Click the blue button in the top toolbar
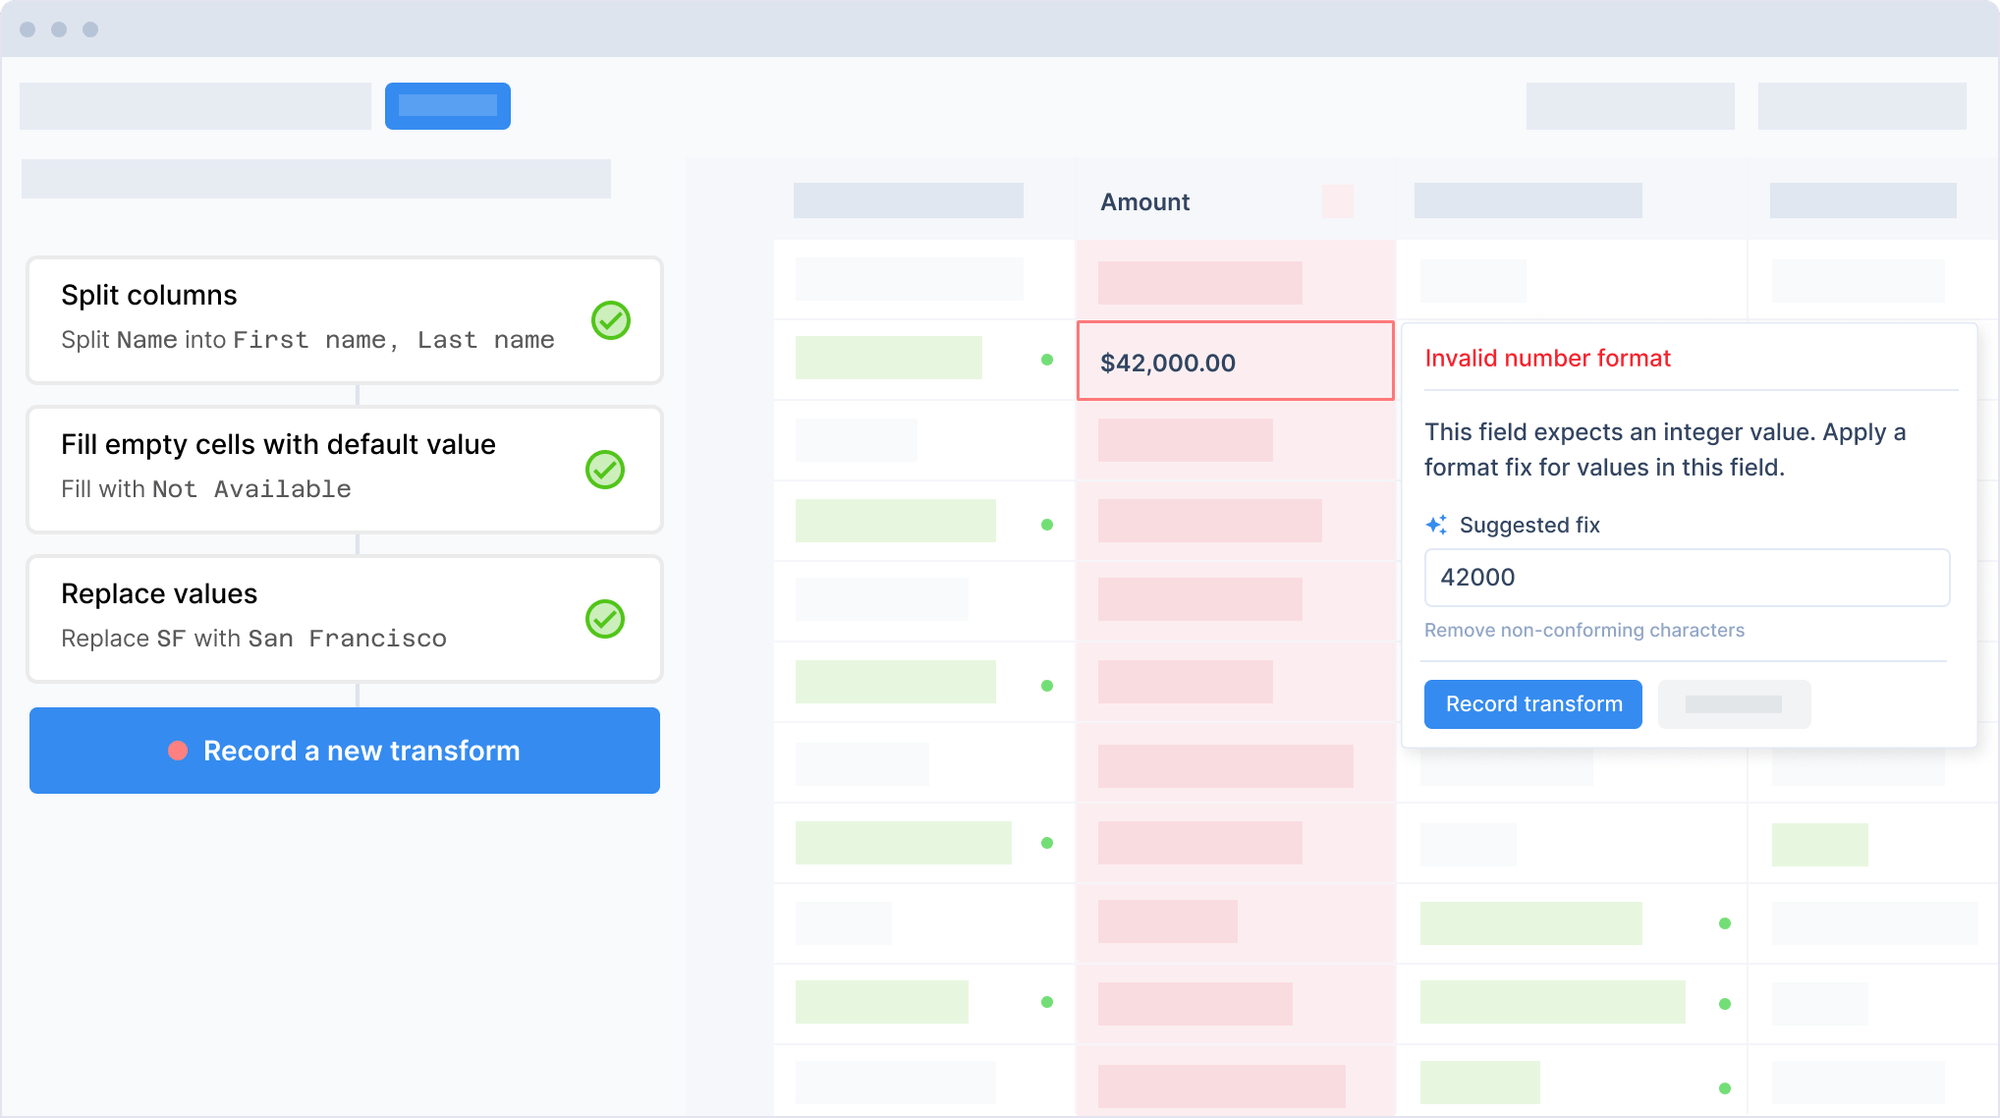 [x=447, y=106]
